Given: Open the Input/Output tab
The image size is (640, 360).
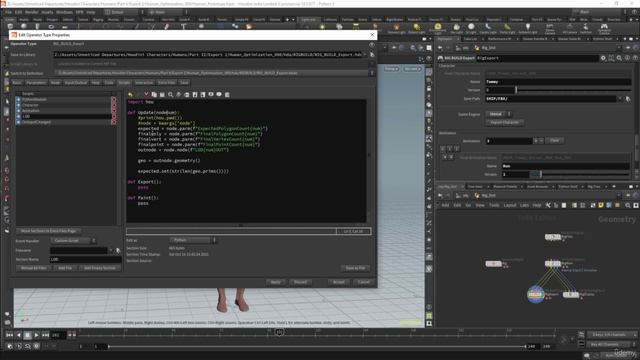Looking at the screenshot, I should pyautogui.click(x=76, y=82).
